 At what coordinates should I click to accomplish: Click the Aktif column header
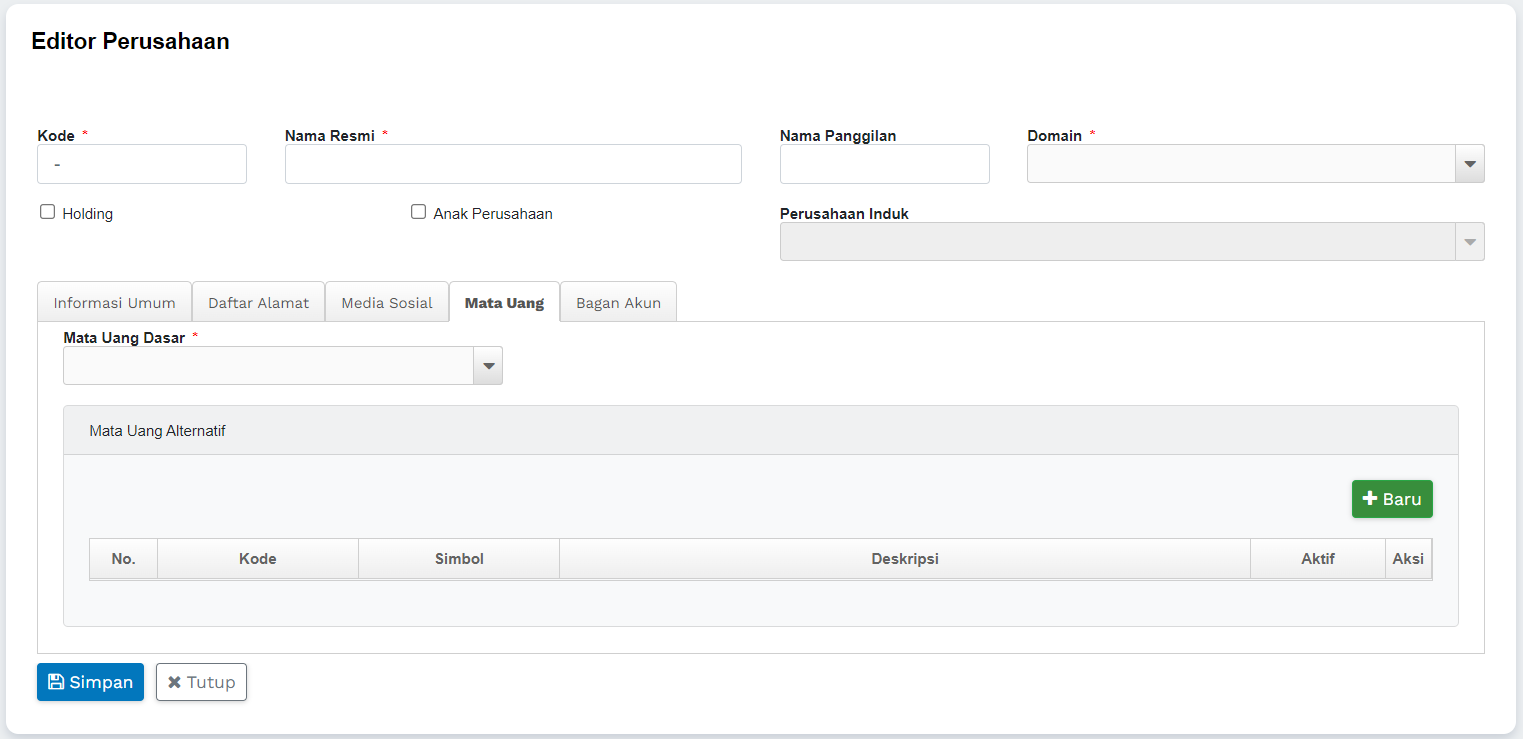pos(1317,559)
